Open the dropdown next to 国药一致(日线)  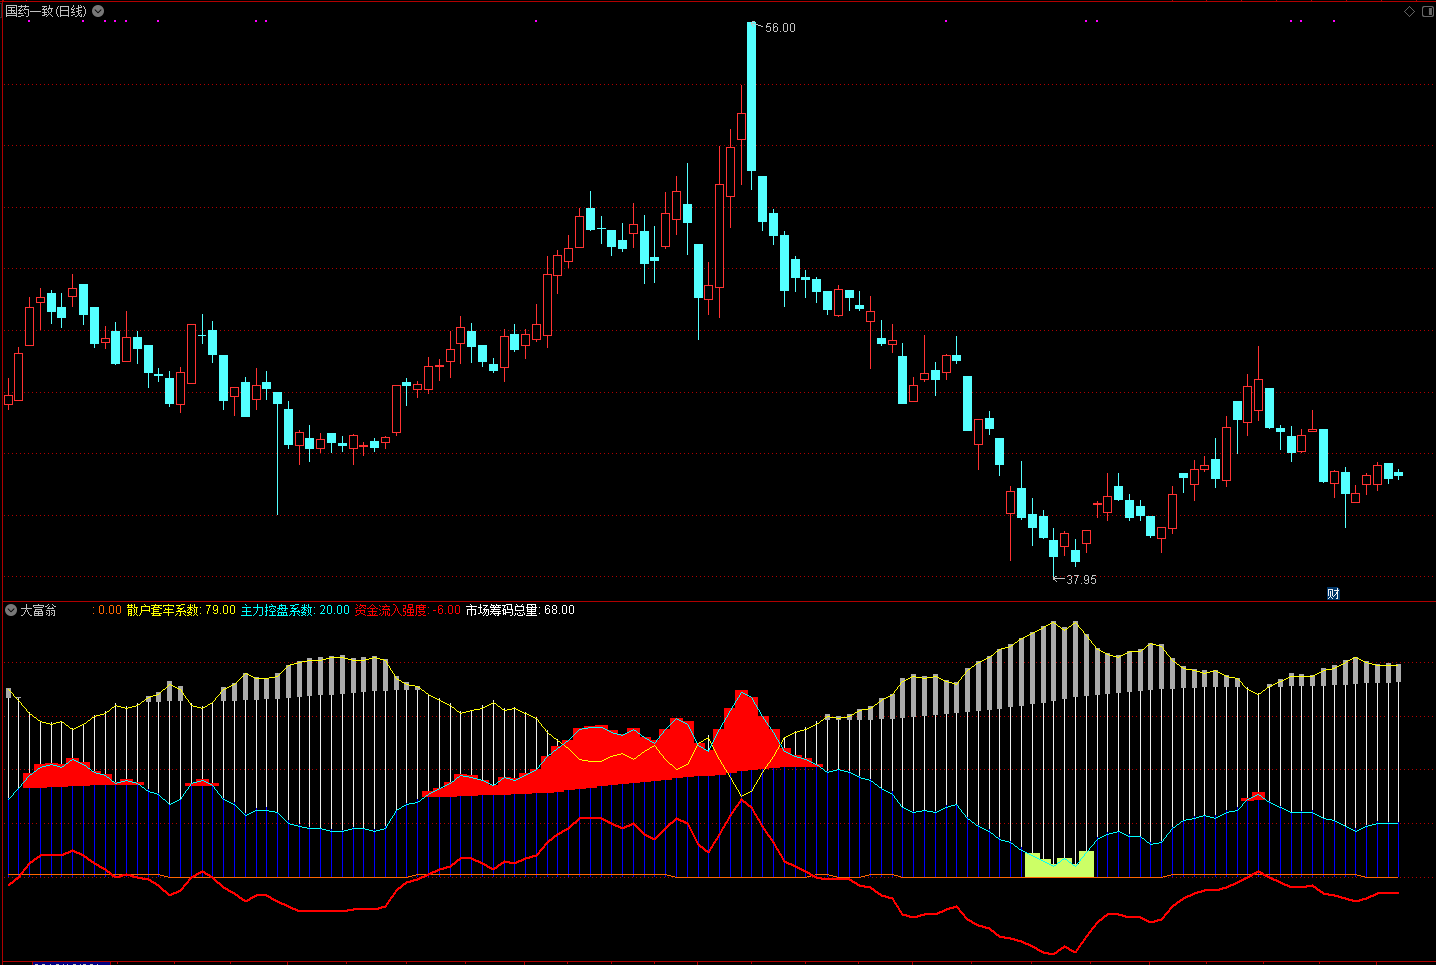pyautogui.click(x=98, y=11)
